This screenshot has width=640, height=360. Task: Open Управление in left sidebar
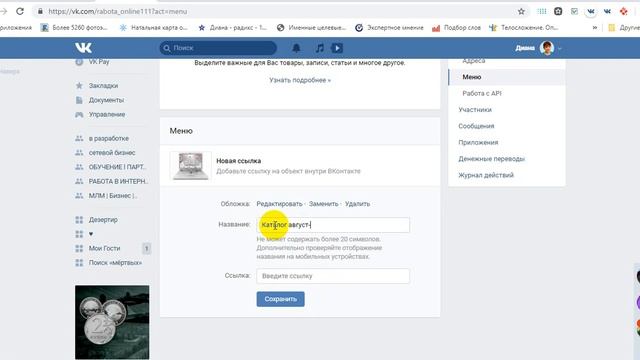click(x=107, y=114)
